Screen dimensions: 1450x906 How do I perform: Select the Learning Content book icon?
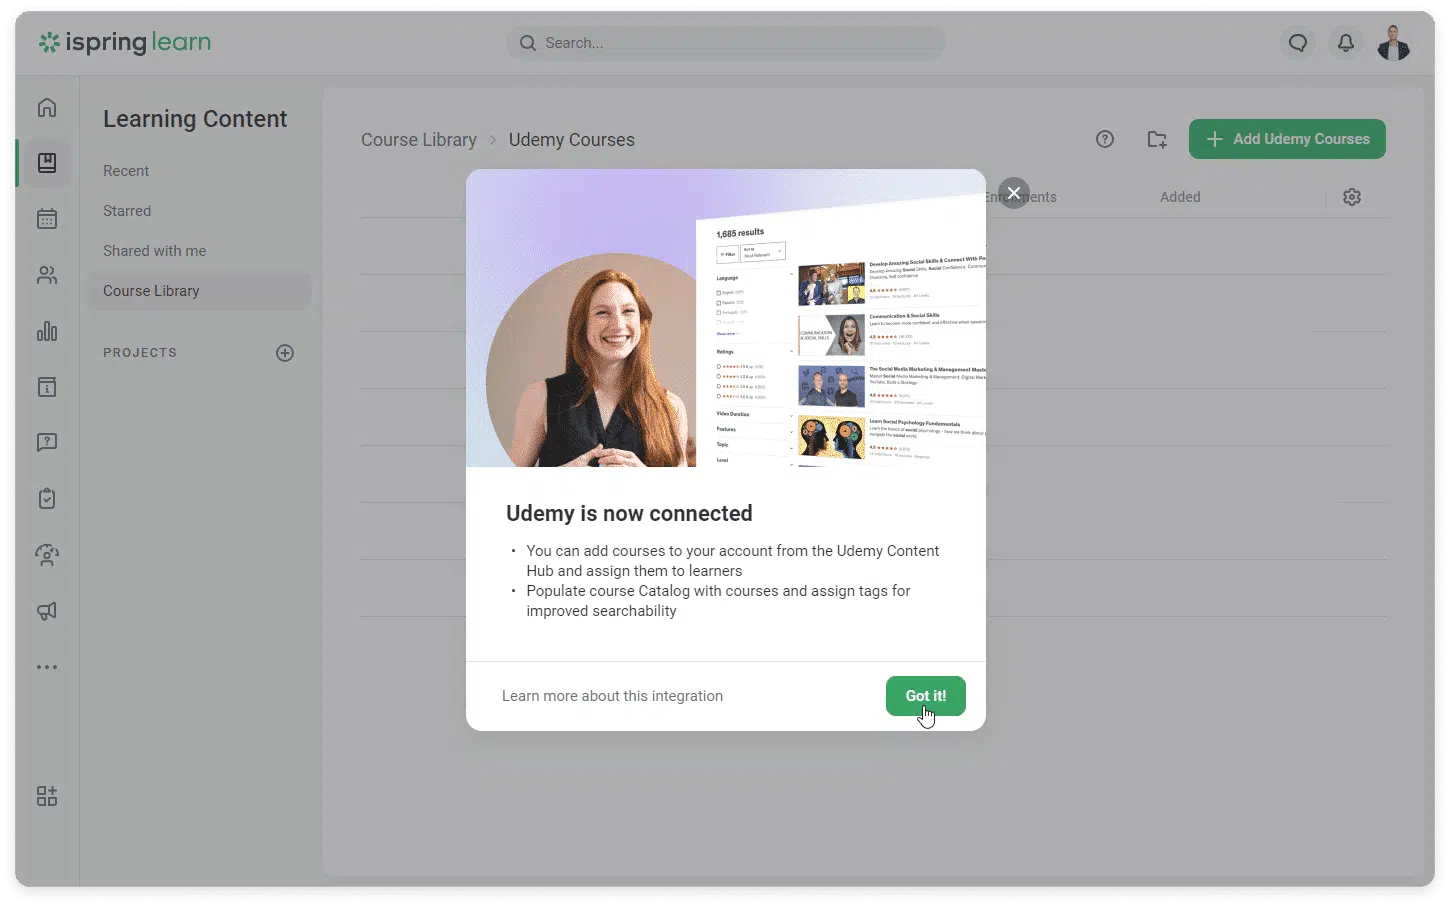click(47, 163)
